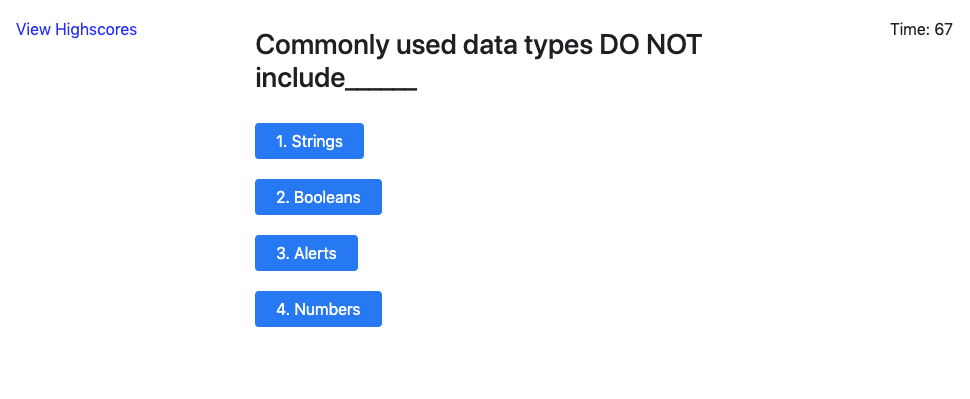
Task: Tap the first blue answer button
Action: coord(309,141)
